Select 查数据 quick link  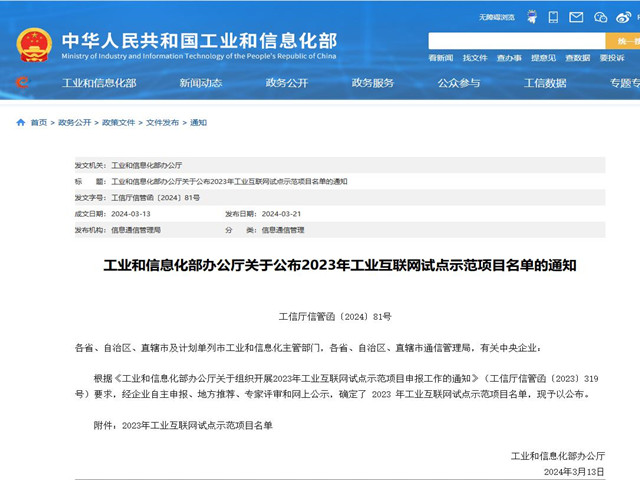click(x=578, y=58)
